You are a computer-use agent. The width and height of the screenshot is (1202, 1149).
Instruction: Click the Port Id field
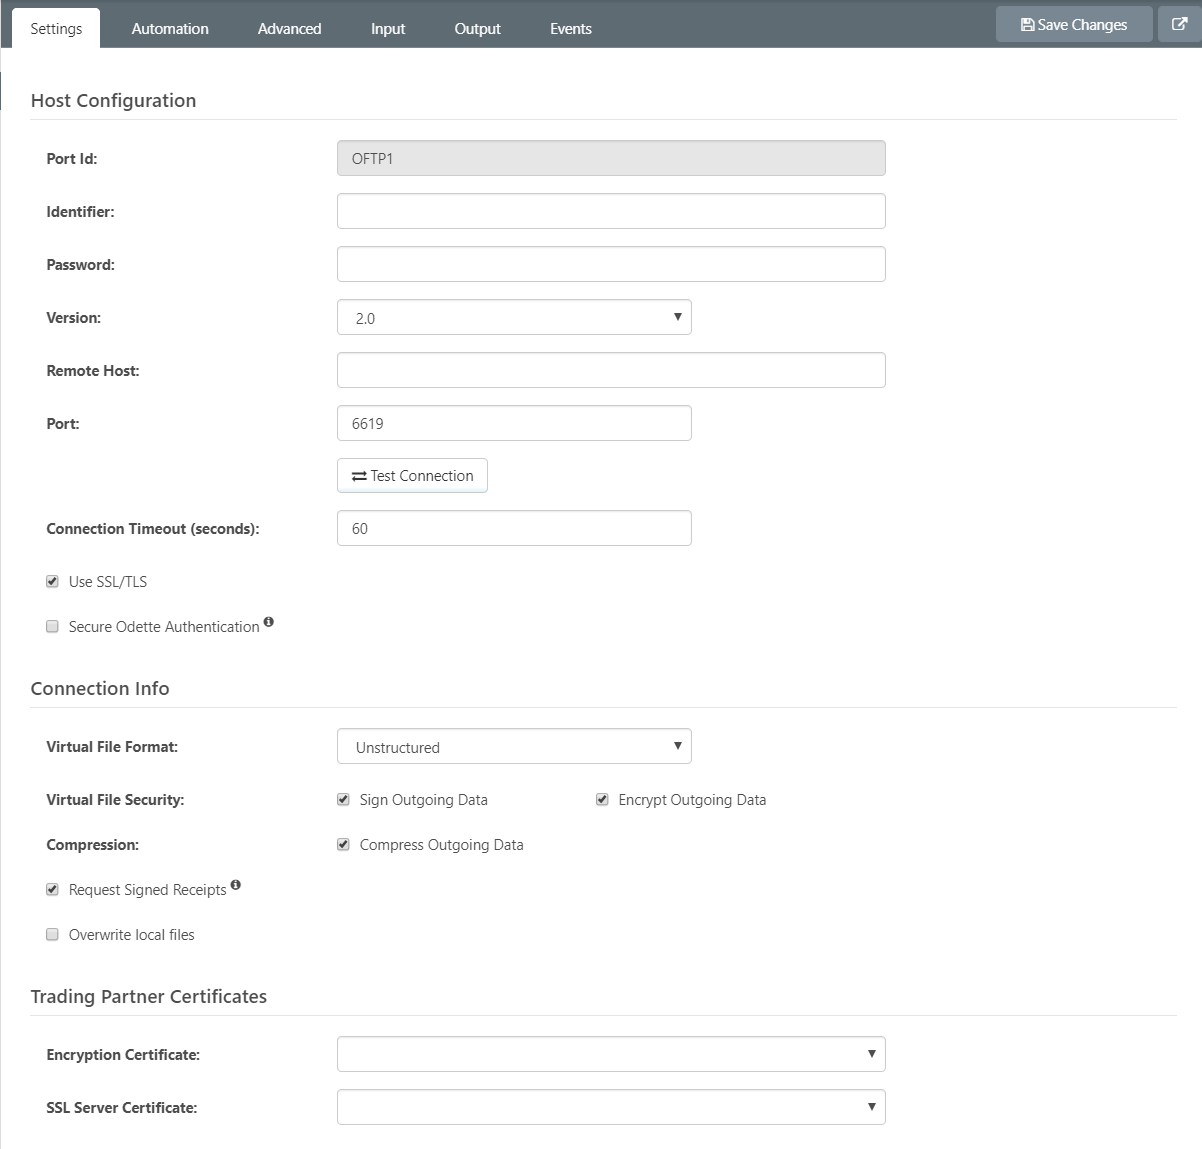tap(611, 158)
